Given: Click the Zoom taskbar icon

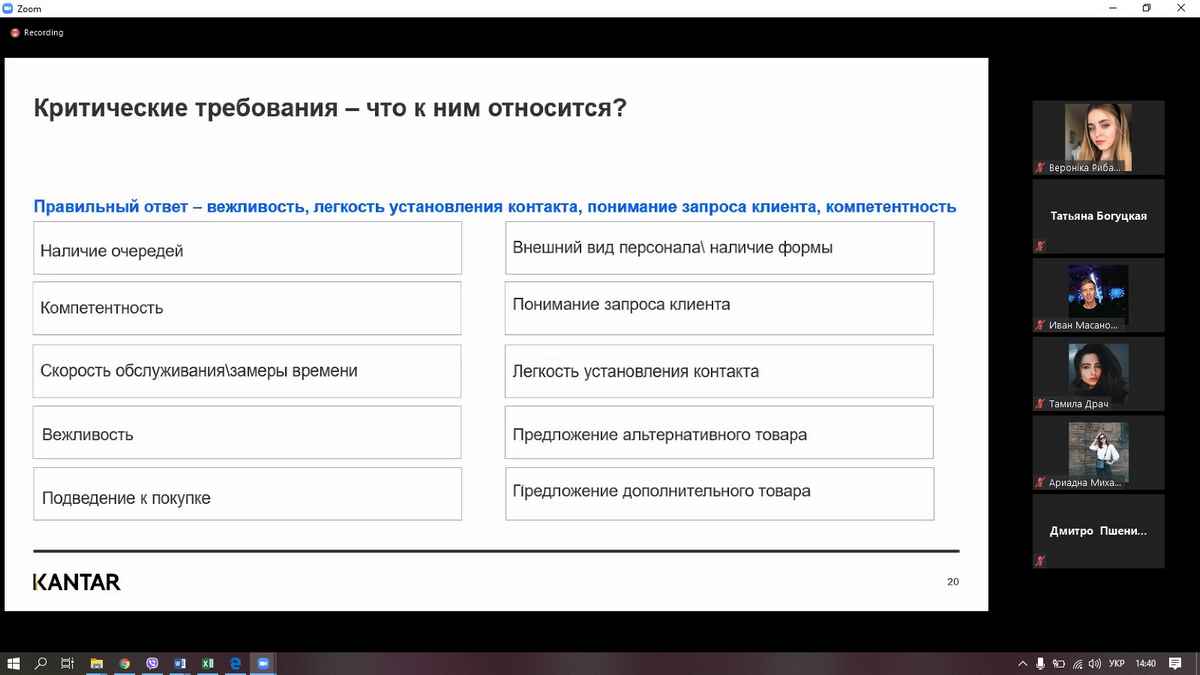Looking at the screenshot, I should pyautogui.click(x=264, y=663).
